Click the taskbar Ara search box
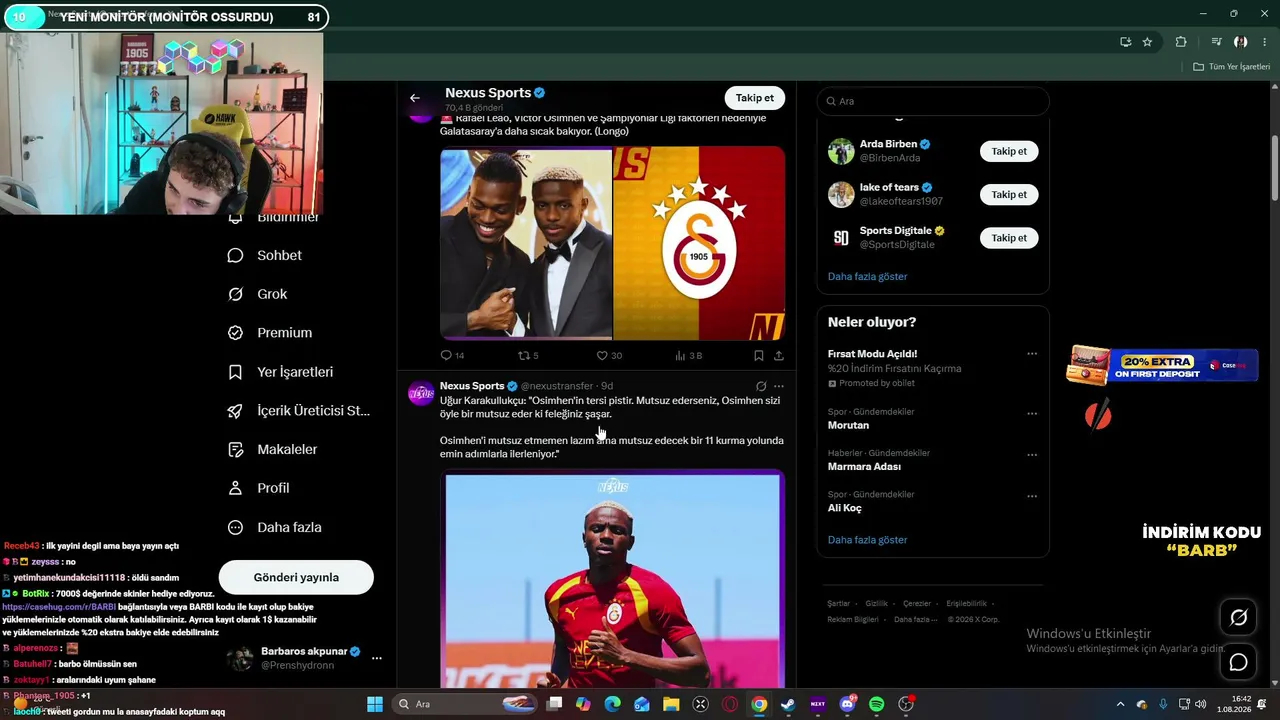The width and height of the screenshot is (1280, 720). 464,704
